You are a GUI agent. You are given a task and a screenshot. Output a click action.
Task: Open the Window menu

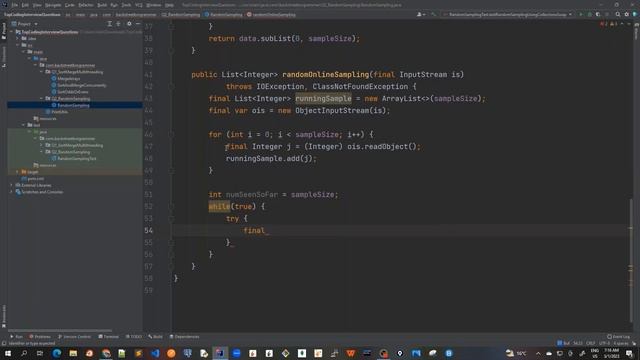pos(153,5)
